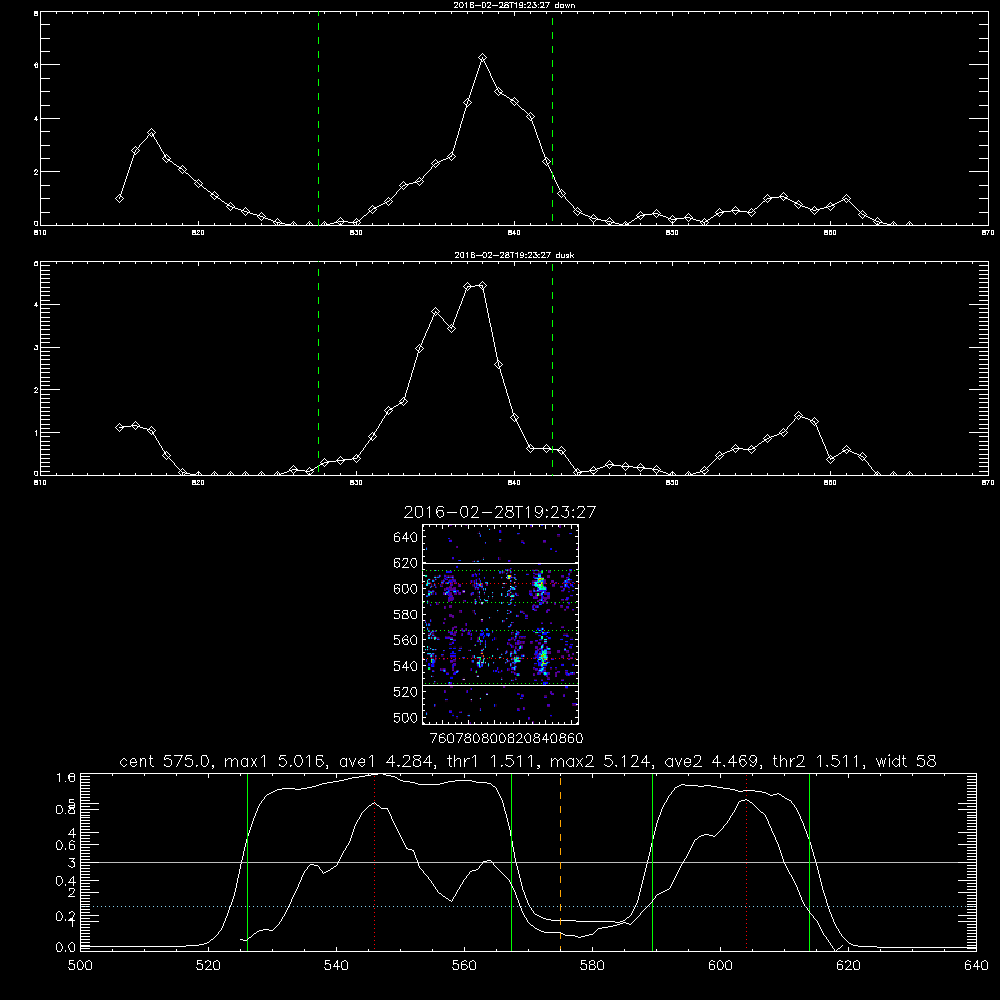Click the dusk plot title text

(x=514, y=255)
